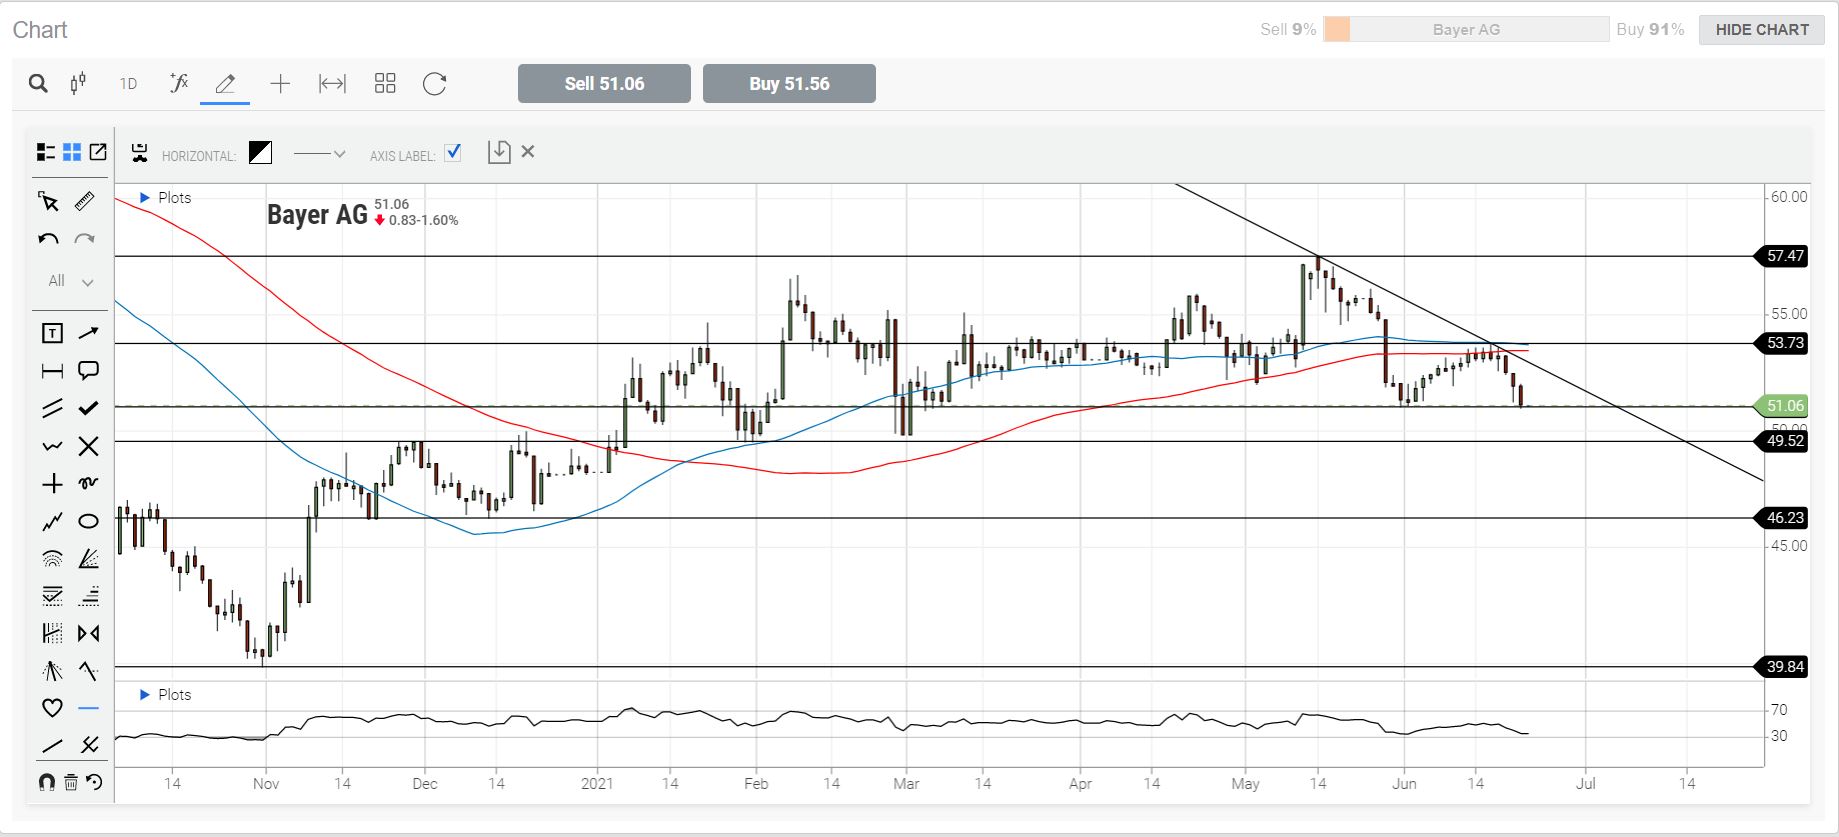Select the checkmark shape tool
This screenshot has height=837, width=1839.
[89, 408]
